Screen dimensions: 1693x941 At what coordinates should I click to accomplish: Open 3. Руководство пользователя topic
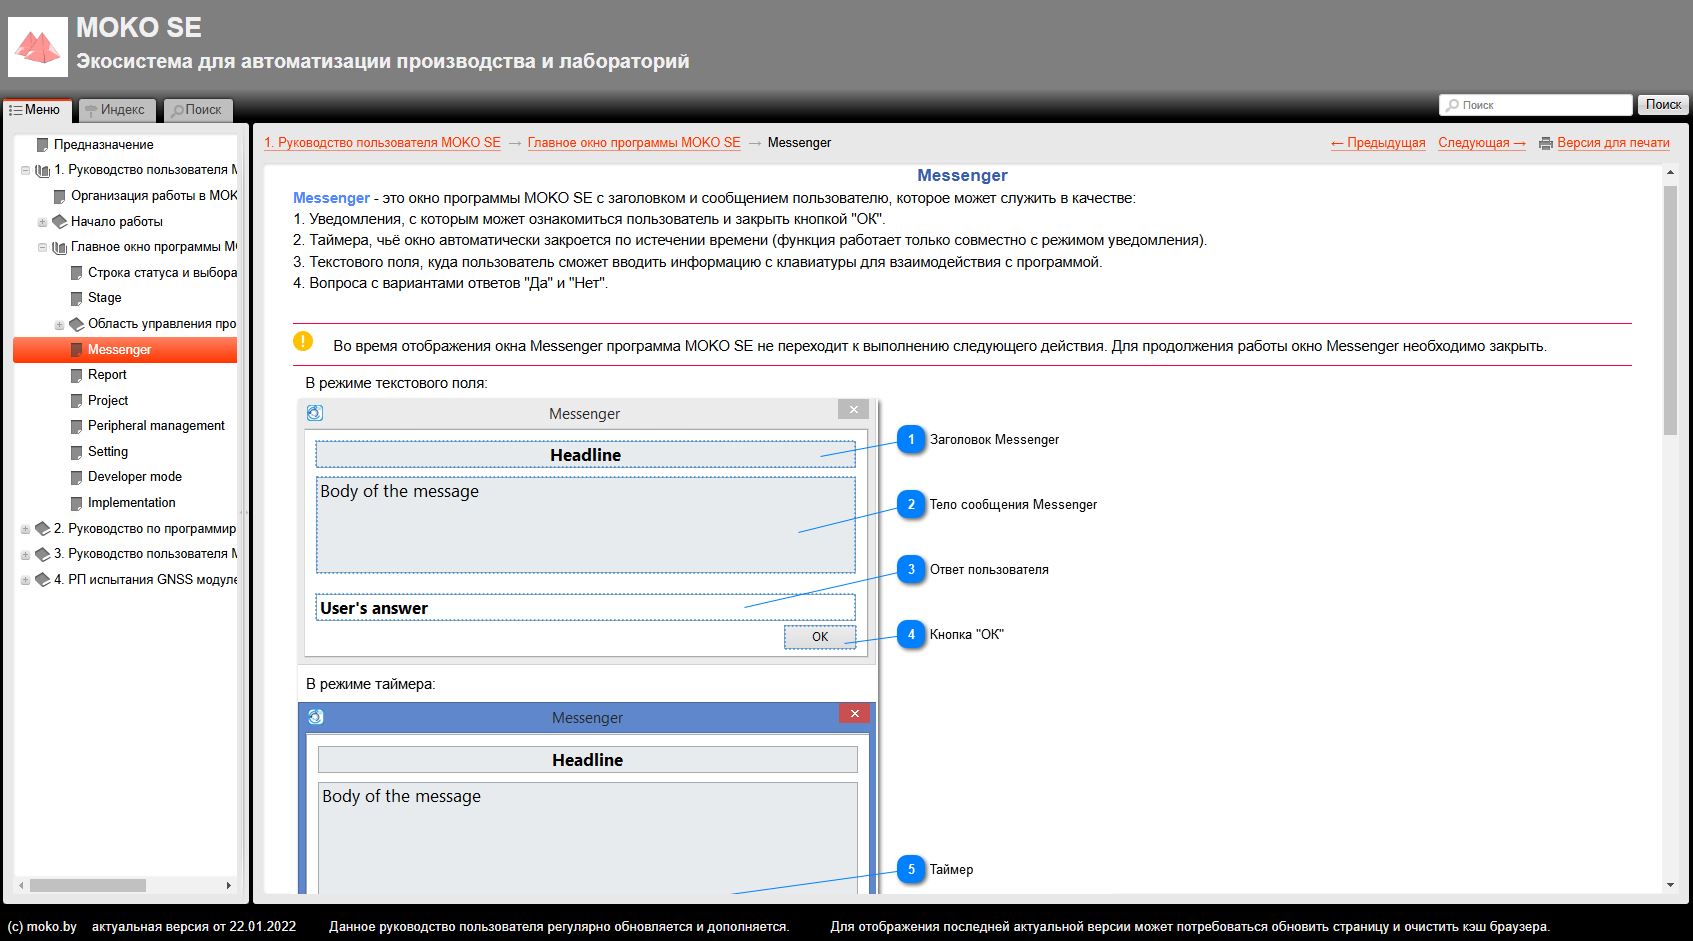point(145,554)
